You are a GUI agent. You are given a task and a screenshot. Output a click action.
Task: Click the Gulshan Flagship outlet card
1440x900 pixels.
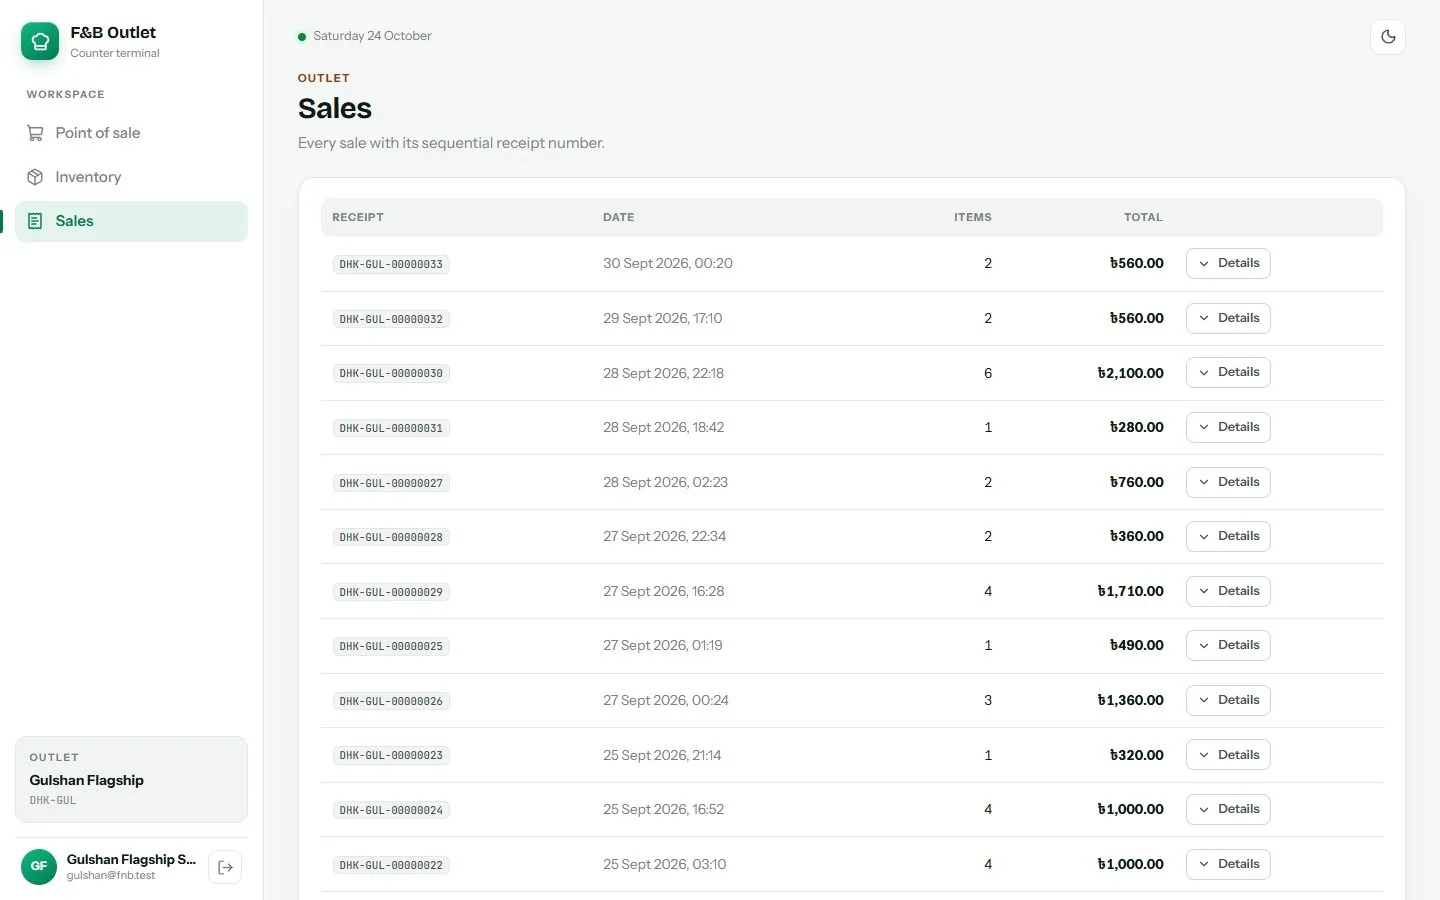point(131,779)
